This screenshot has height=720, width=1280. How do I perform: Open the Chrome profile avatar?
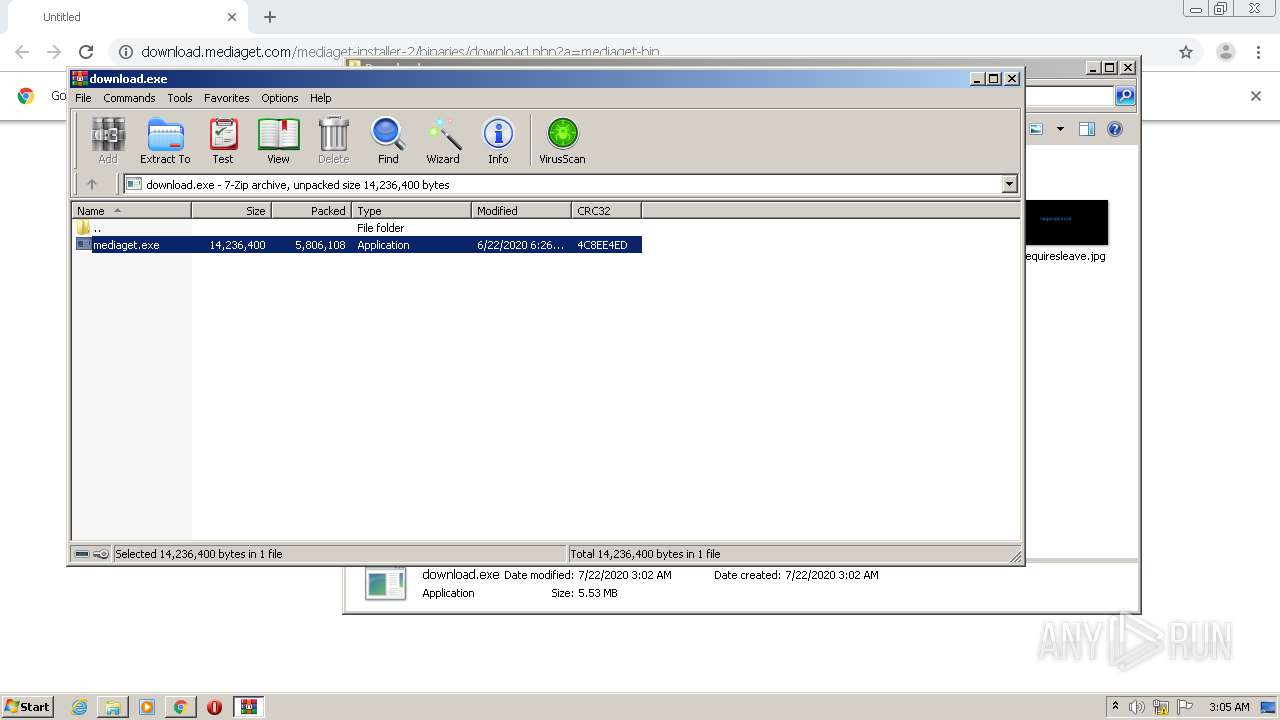tap(1225, 52)
